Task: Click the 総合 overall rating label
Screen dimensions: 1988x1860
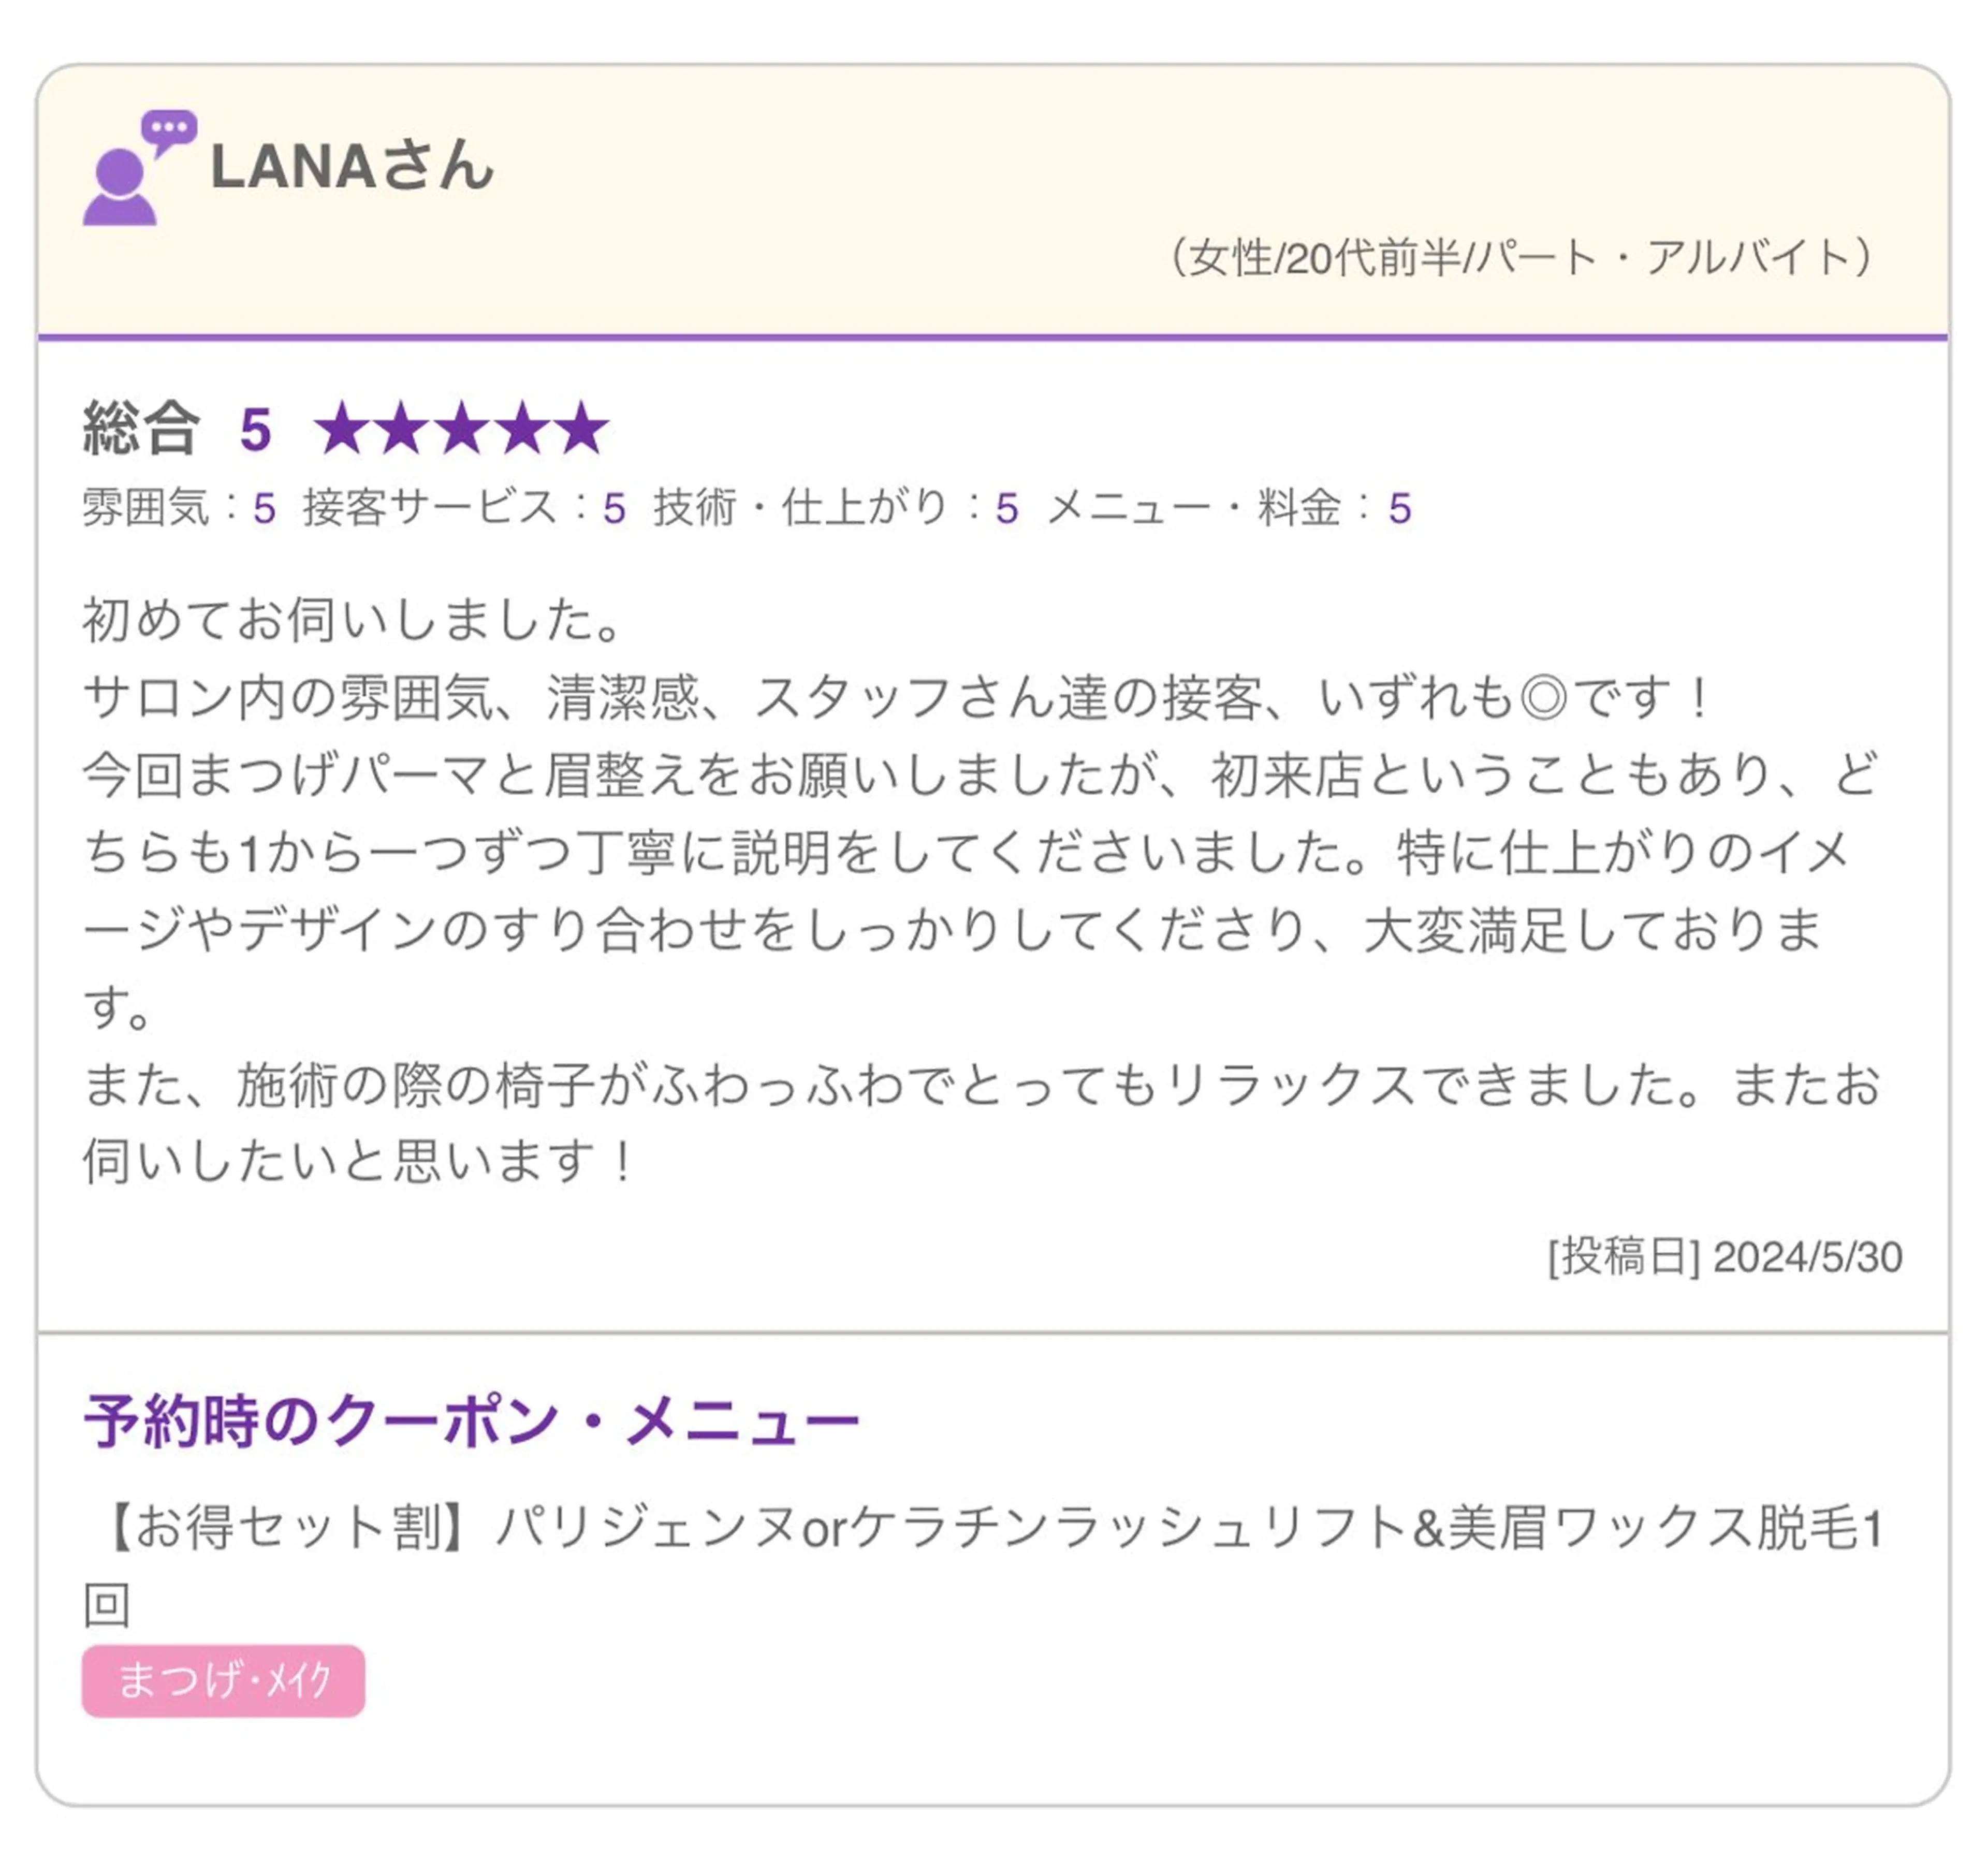Action: coord(141,429)
